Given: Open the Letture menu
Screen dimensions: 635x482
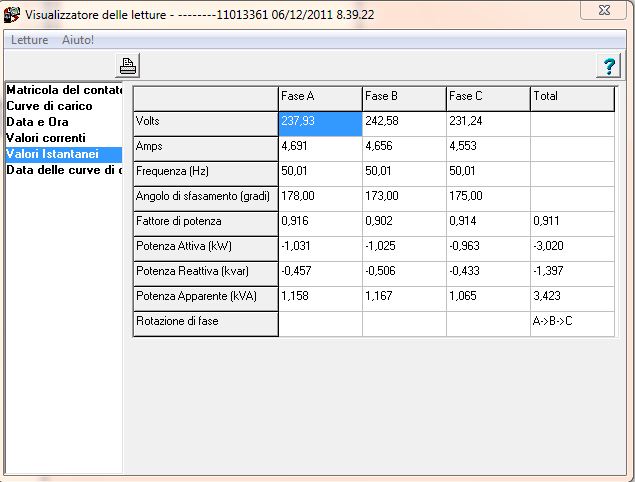Looking at the screenshot, I should pos(29,40).
